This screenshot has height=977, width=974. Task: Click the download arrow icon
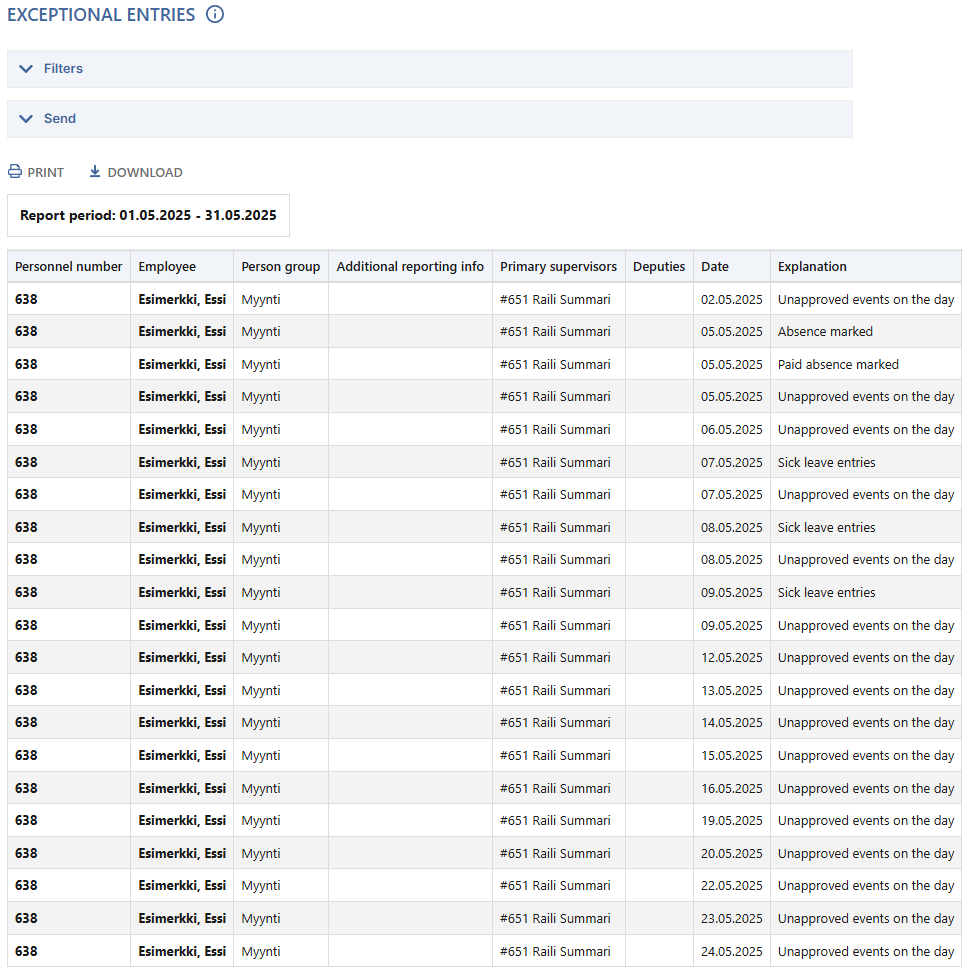click(x=95, y=171)
